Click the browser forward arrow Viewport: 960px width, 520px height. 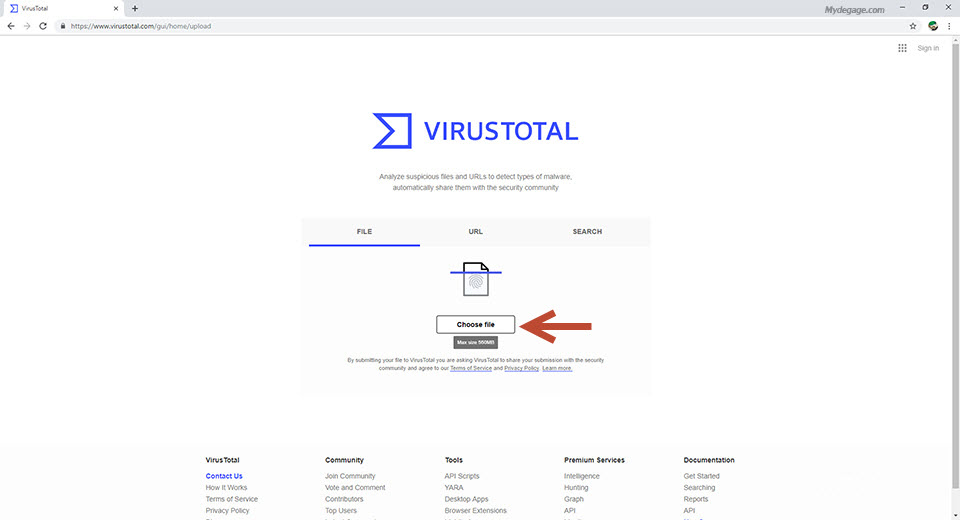coord(27,26)
